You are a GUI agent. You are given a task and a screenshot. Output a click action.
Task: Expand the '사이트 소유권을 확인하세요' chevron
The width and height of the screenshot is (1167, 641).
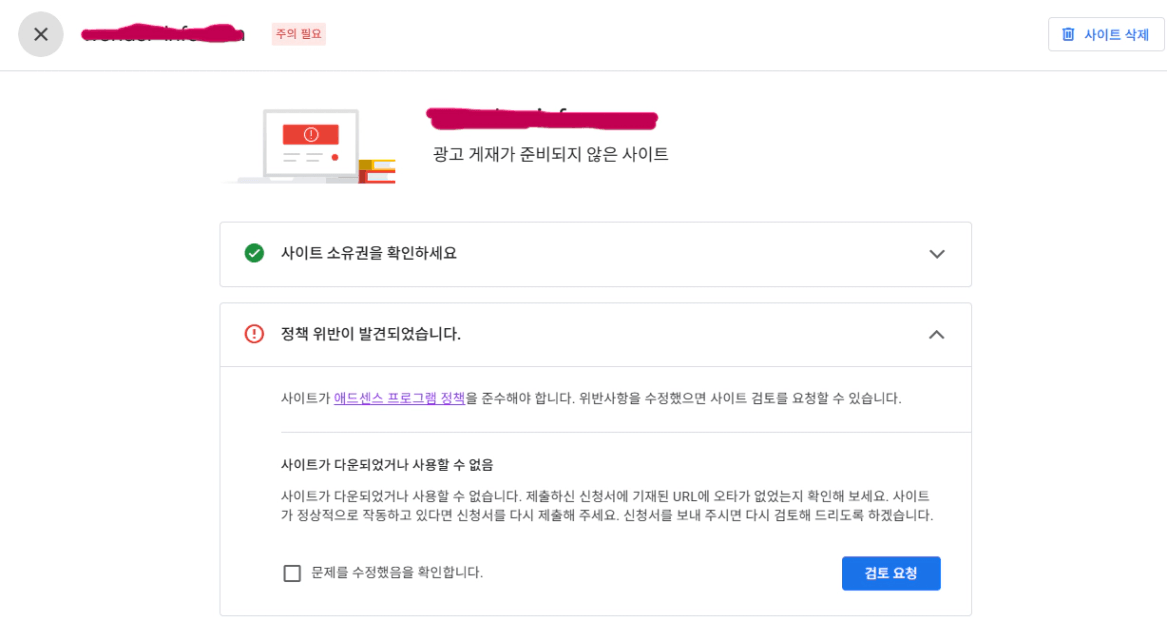pos(936,254)
